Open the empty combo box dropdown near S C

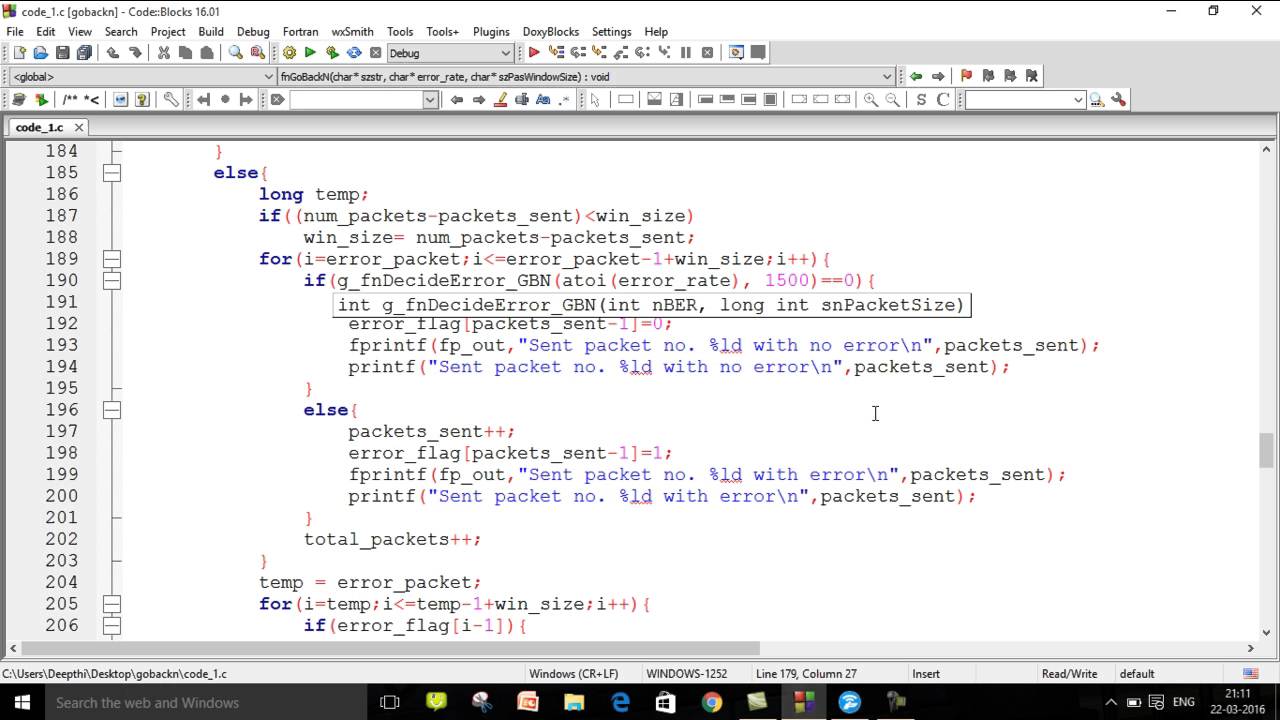coord(1077,99)
